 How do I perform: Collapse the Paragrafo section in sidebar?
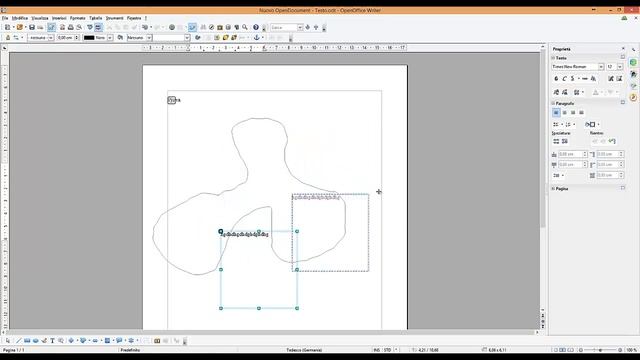553,103
